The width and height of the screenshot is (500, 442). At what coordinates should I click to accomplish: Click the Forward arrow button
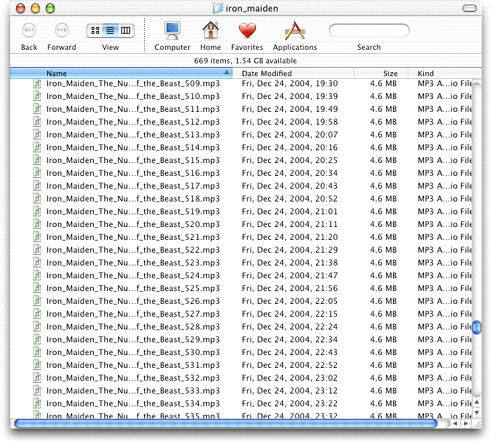point(62,31)
